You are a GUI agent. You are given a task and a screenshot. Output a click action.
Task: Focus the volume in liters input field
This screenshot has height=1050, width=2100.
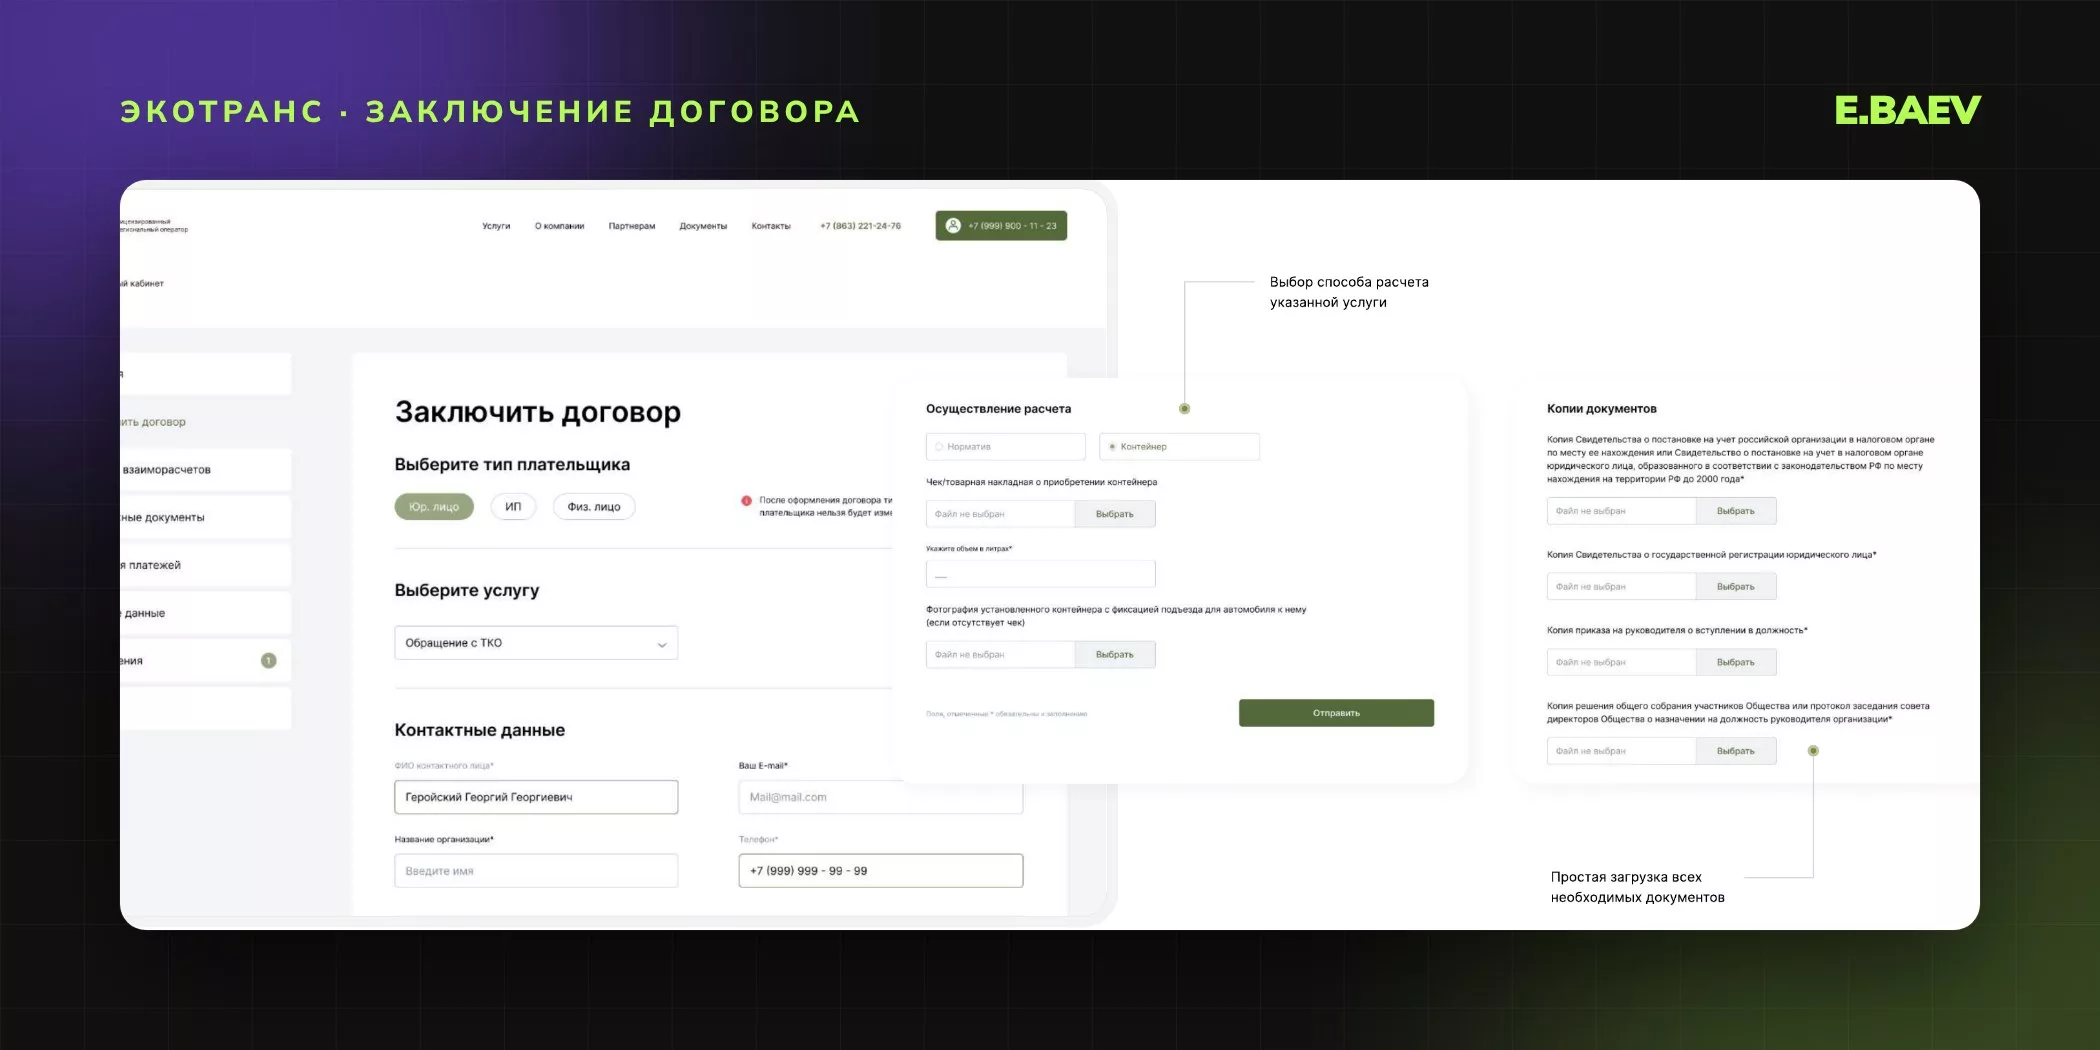[1041, 574]
